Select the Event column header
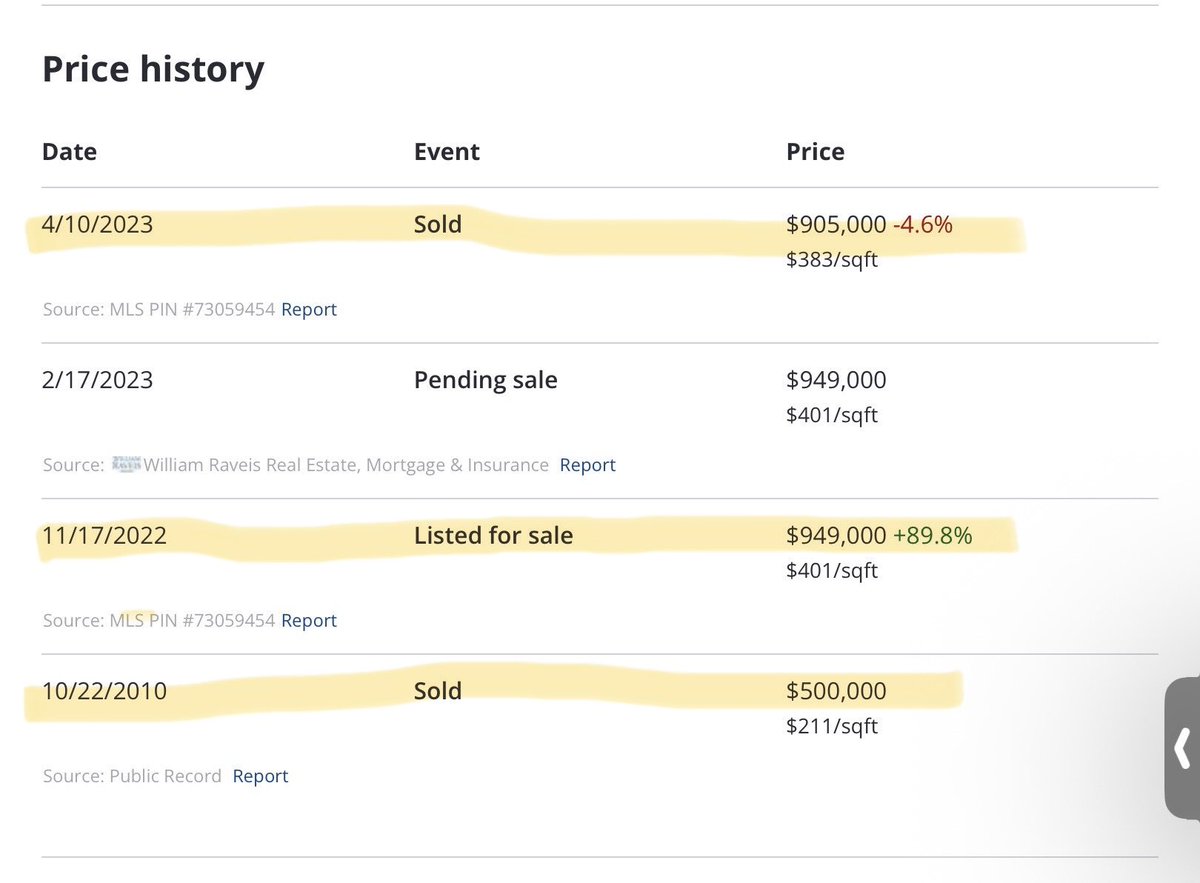This screenshot has height=883, width=1200. [446, 152]
